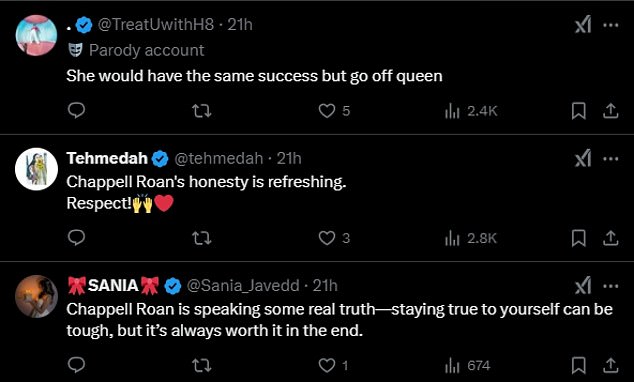The width and height of the screenshot is (634, 382).
Task: Repost Tehmedah's honesty tweet
Action: click(201, 238)
